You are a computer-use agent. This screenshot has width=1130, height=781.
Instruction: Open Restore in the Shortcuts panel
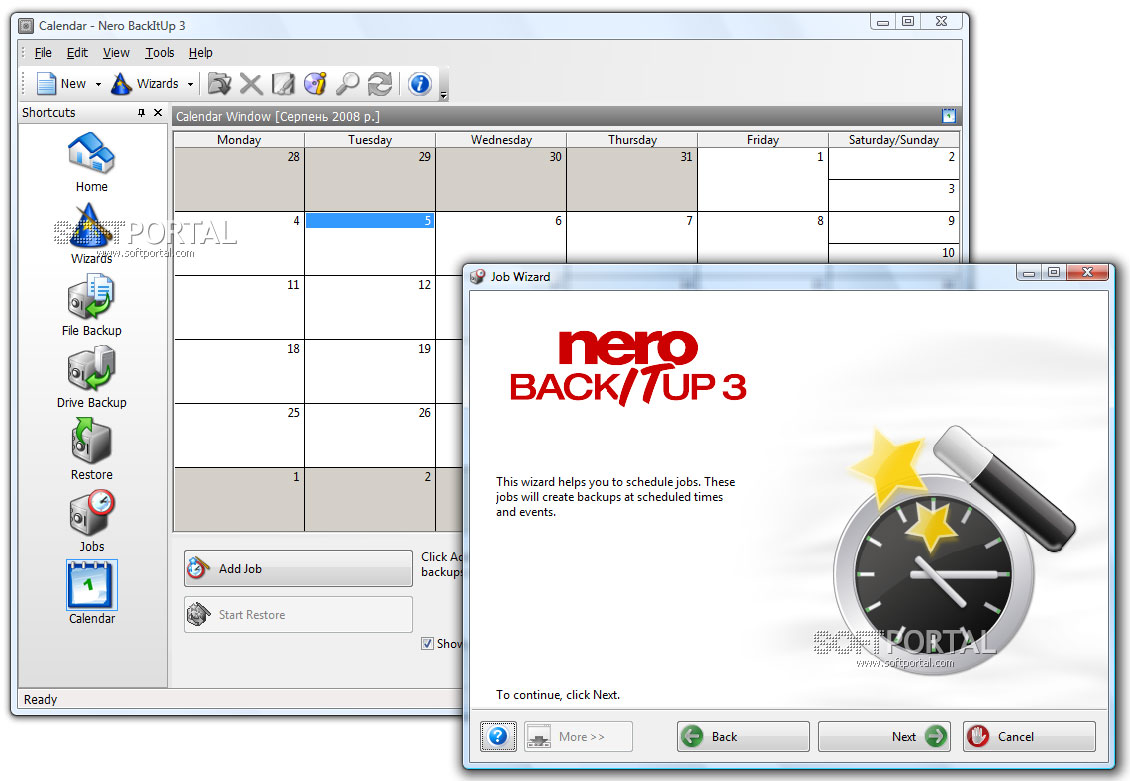click(92, 450)
